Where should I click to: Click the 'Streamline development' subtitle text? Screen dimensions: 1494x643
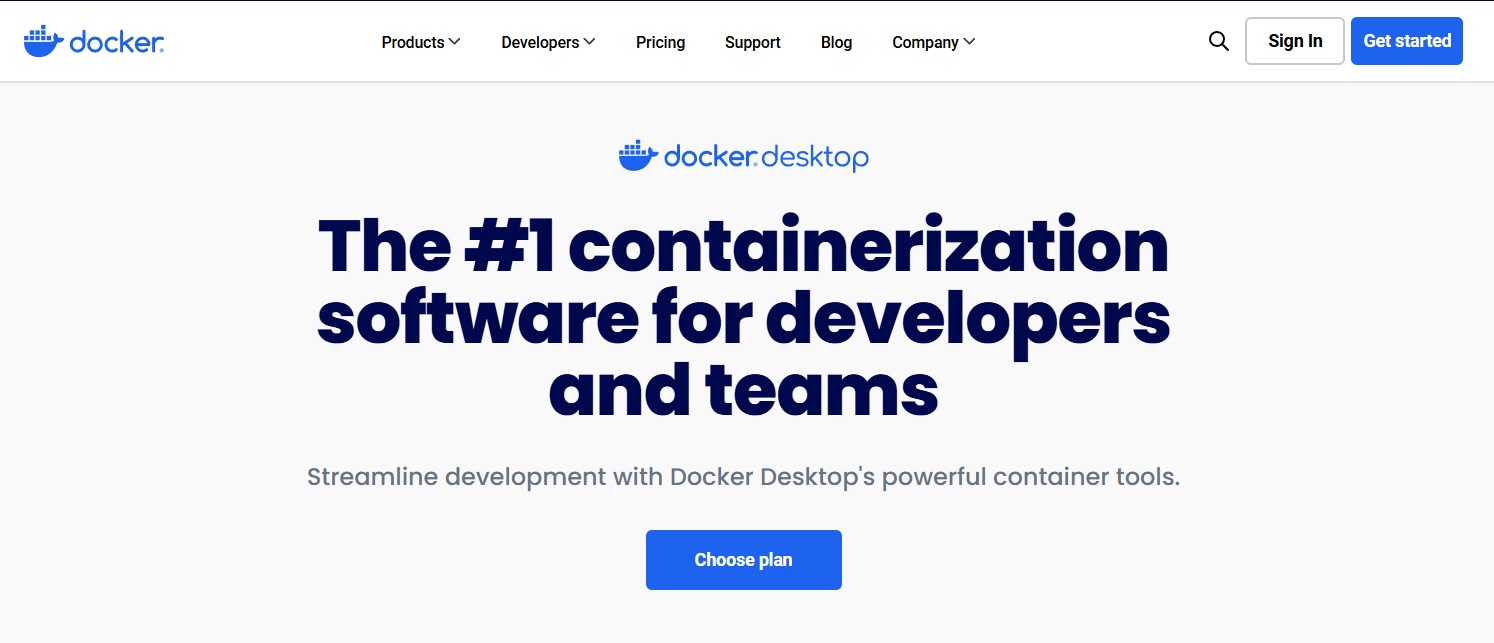point(743,477)
